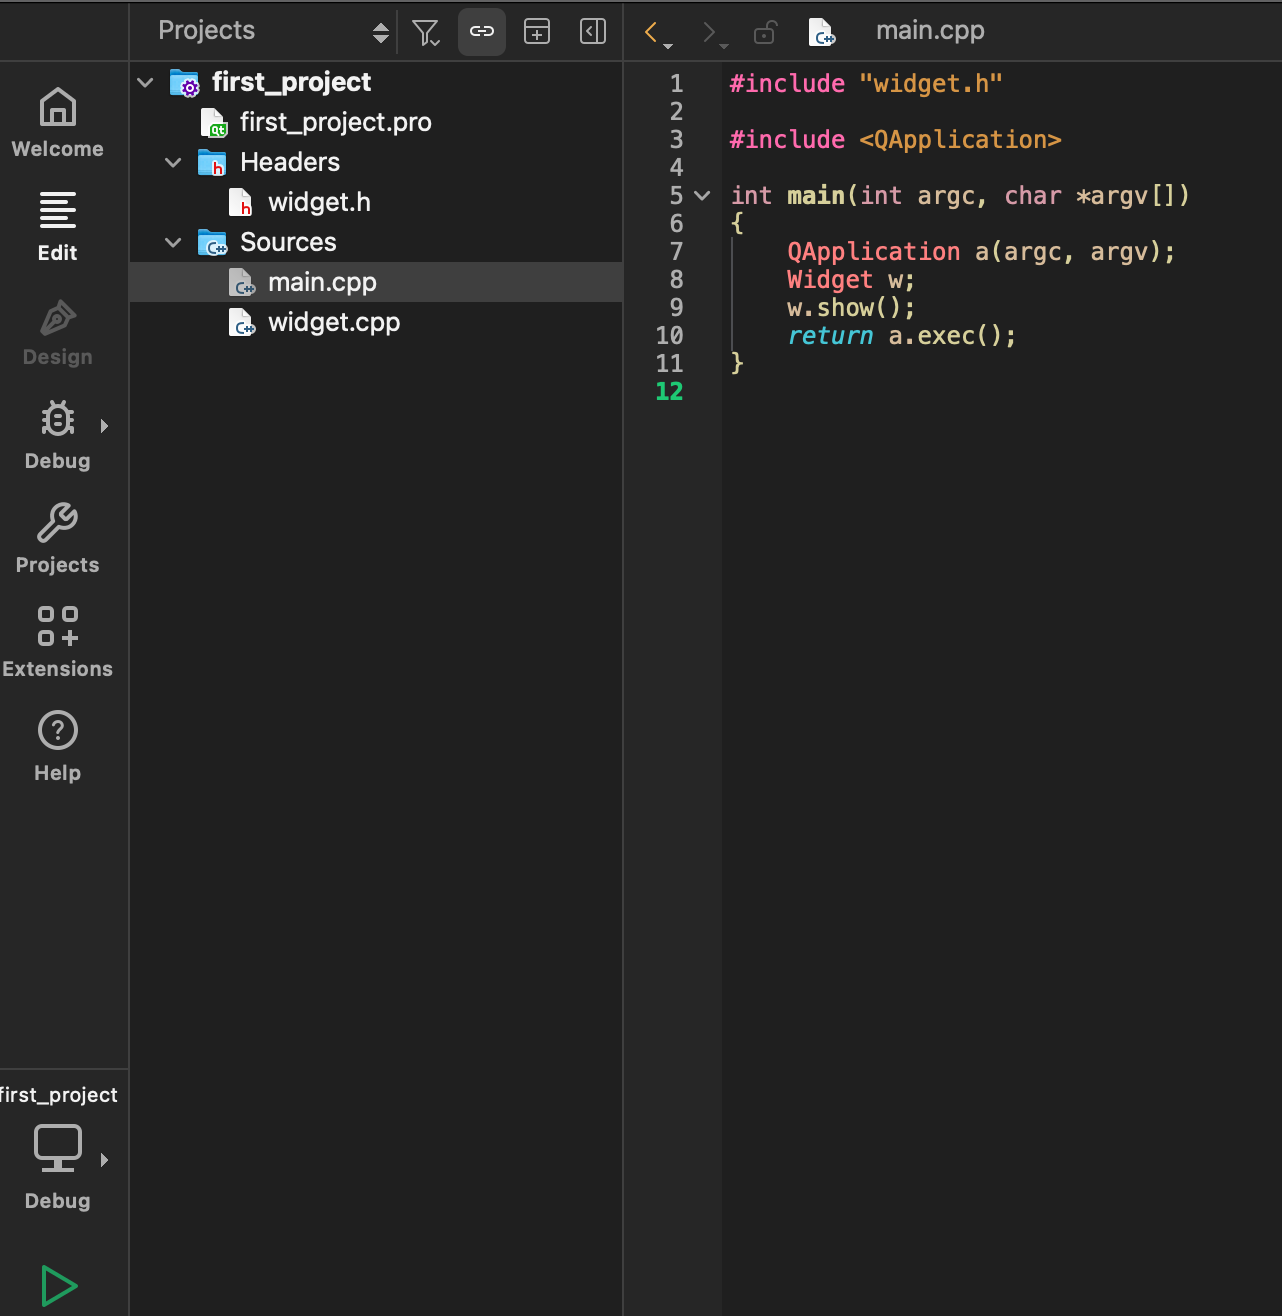
Task: Click the return keyword on line 10
Action: point(830,335)
